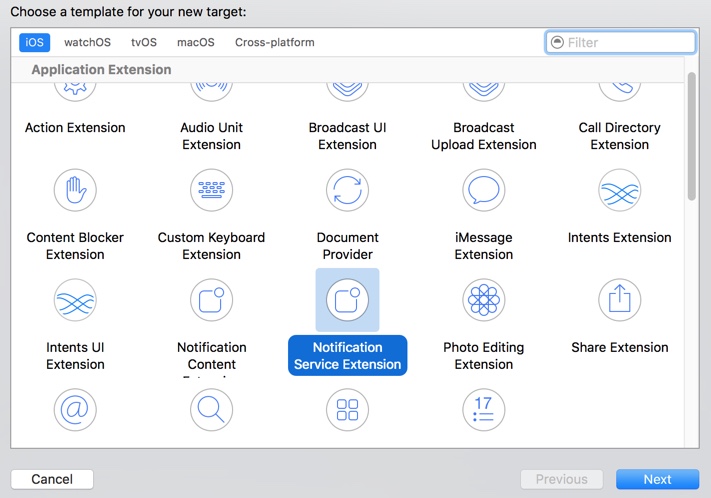Select the Content Blocker hand icon
The image size is (711, 498).
click(x=75, y=190)
